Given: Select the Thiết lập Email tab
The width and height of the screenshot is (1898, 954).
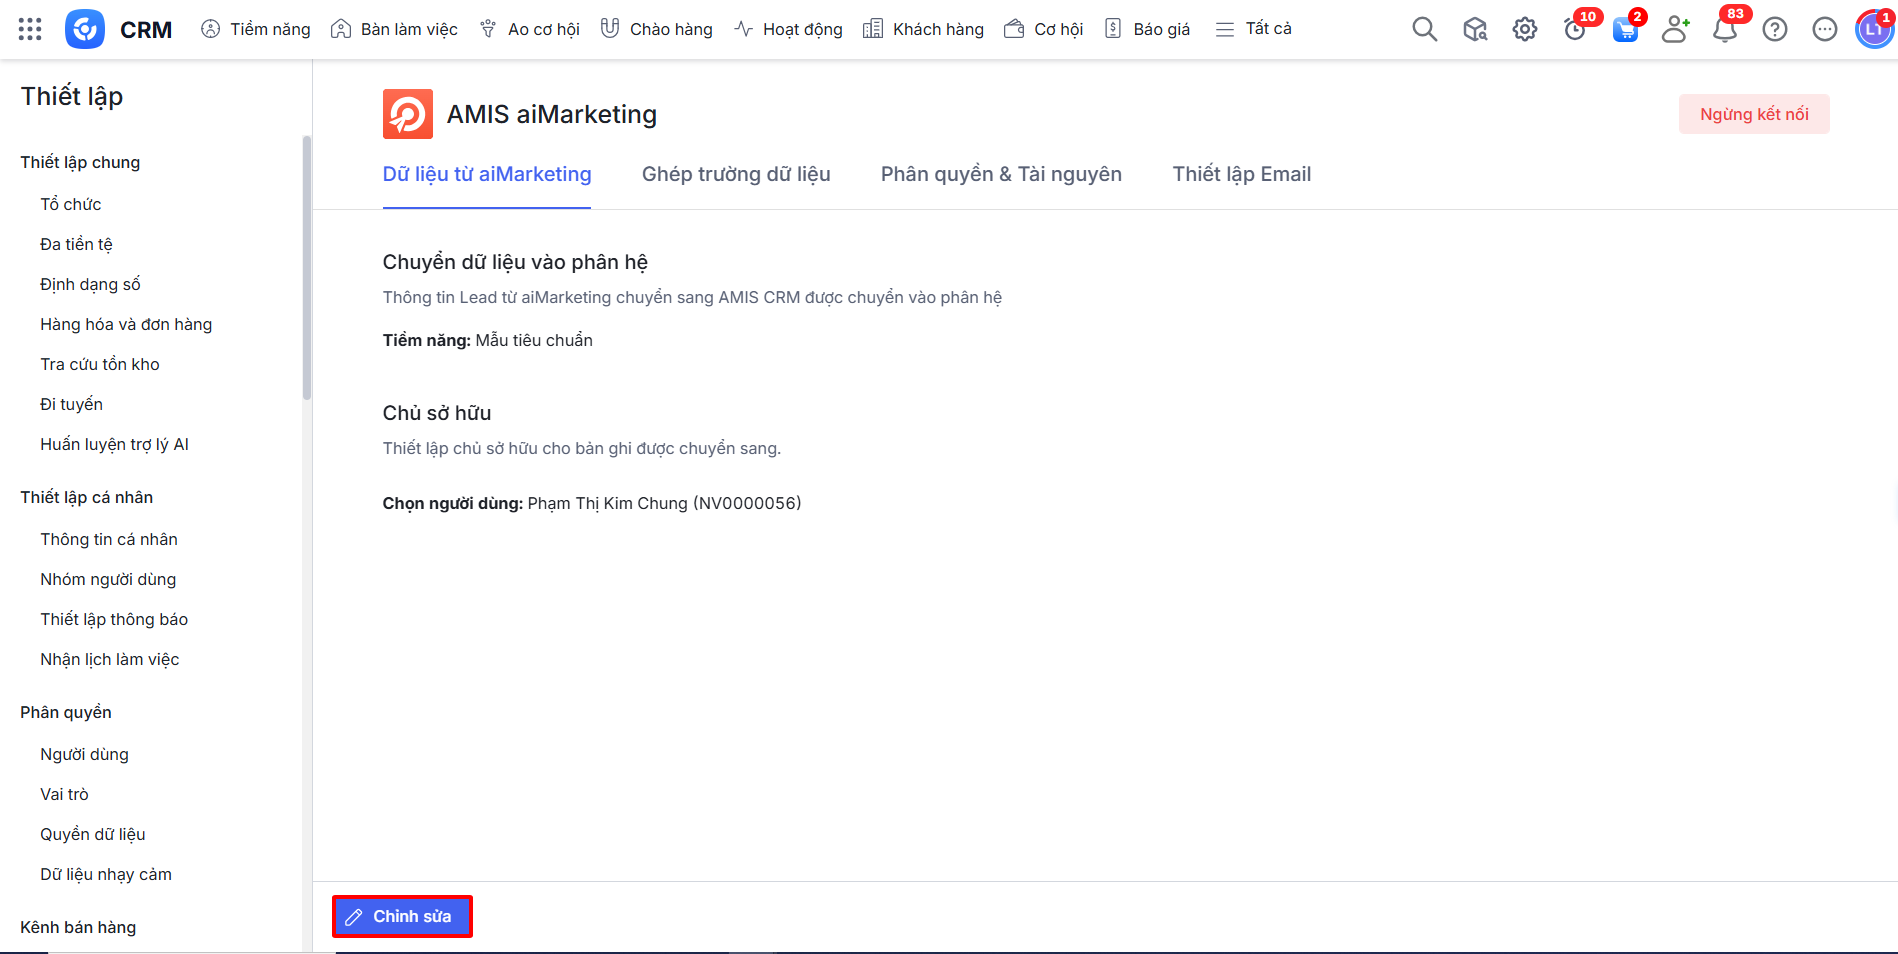Looking at the screenshot, I should pyautogui.click(x=1241, y=174).
